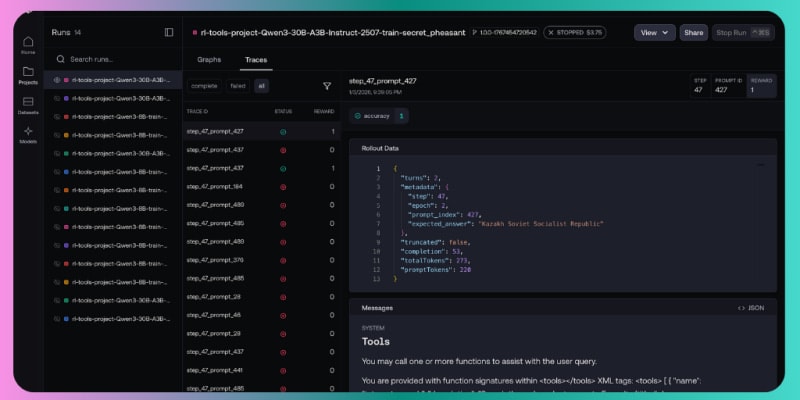Click the Share button
This screenshot has width=800, height=400.
pos(693,33)
